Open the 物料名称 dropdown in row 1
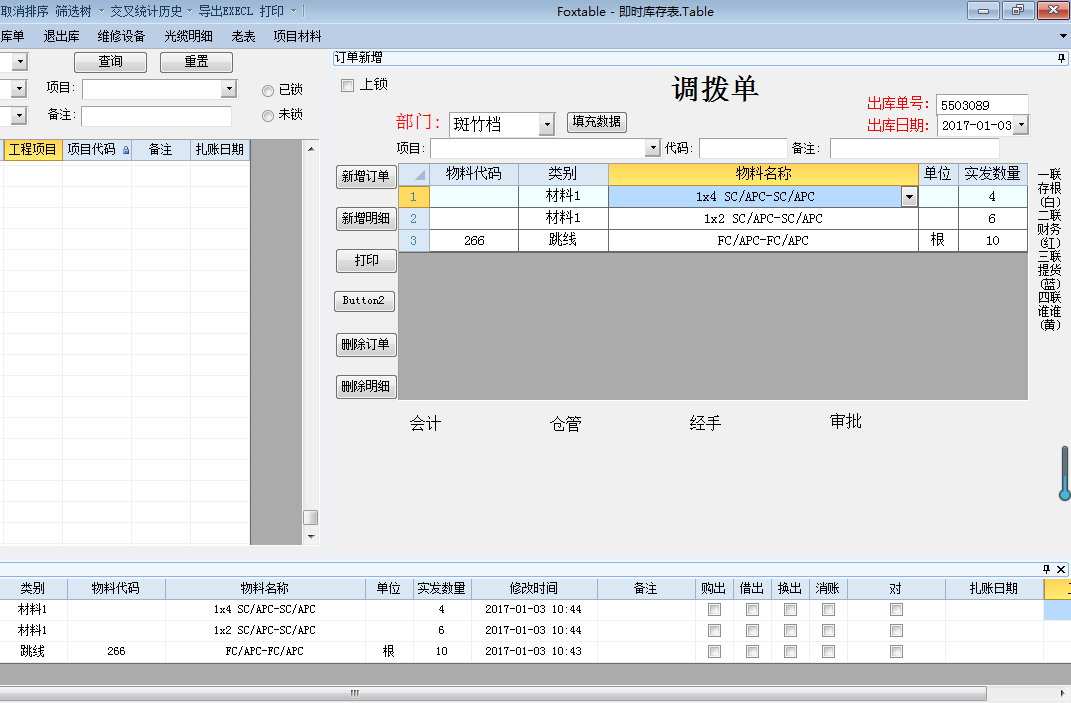 pos(909,197)
